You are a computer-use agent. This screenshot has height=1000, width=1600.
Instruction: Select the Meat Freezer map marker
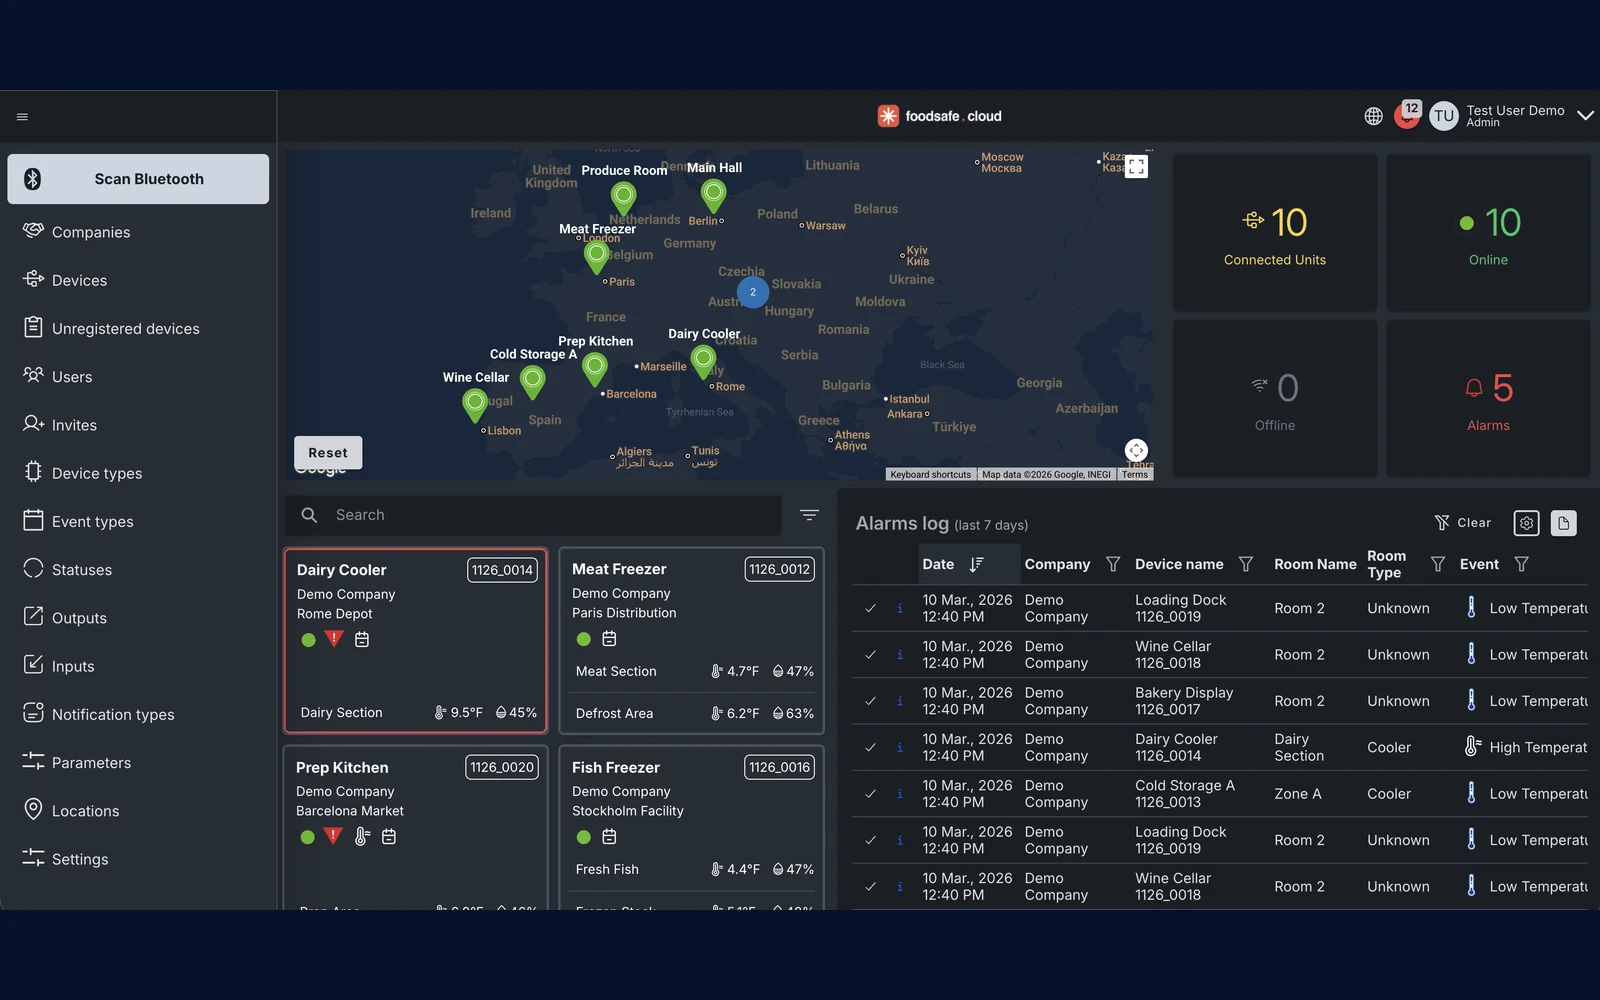(x=597, y=256)
